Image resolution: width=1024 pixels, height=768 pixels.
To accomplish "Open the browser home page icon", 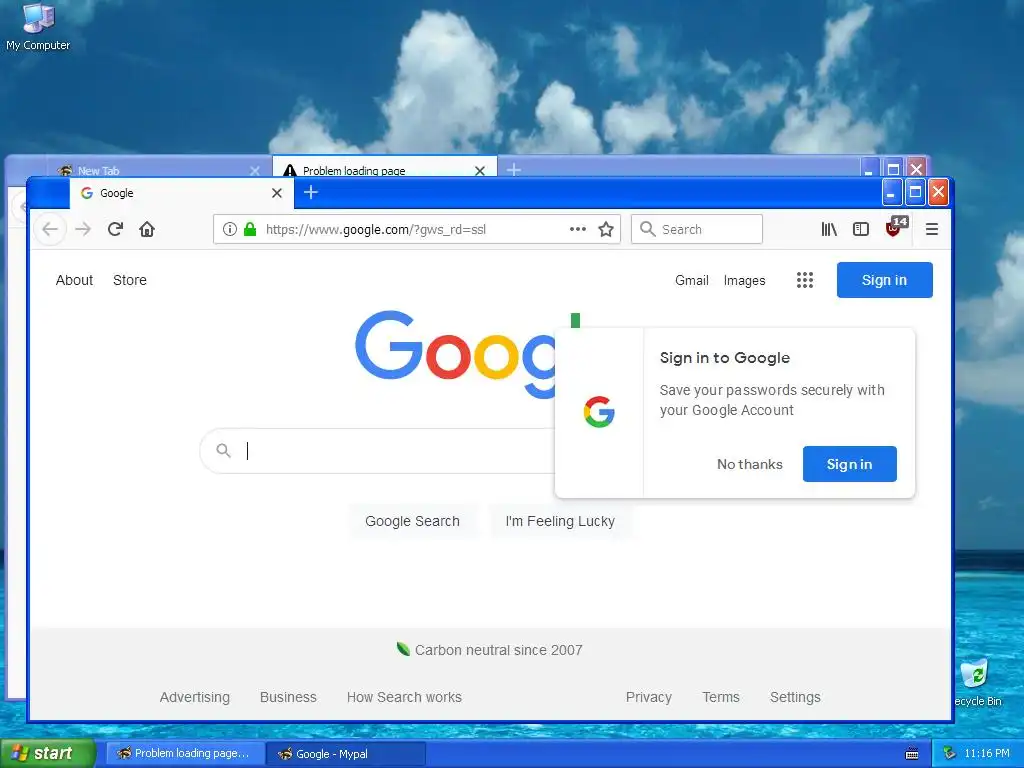I will click(x=147, y=229).
